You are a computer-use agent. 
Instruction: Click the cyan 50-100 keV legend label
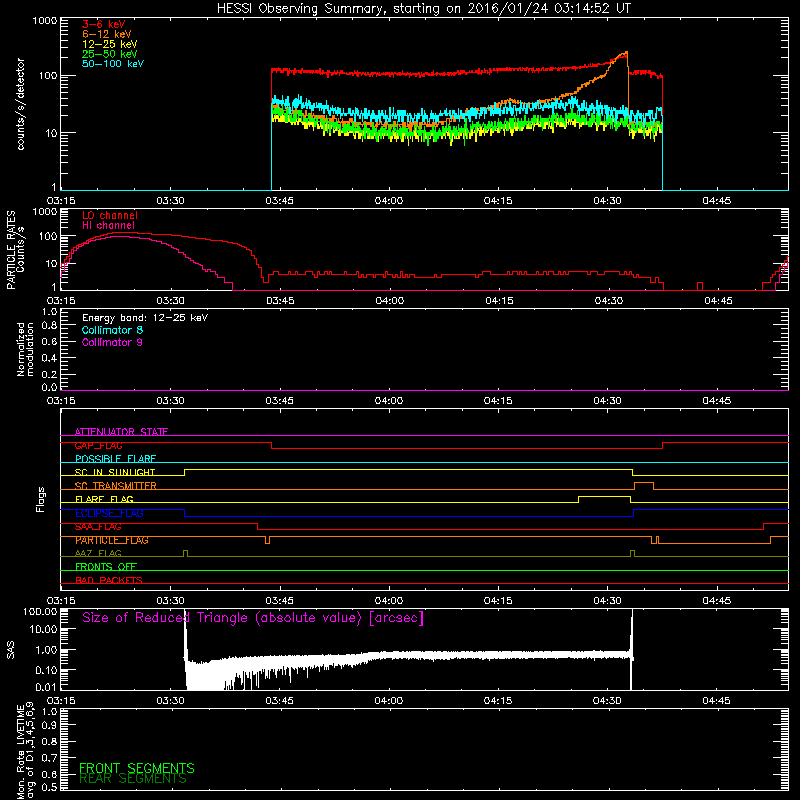coord(113,64)
